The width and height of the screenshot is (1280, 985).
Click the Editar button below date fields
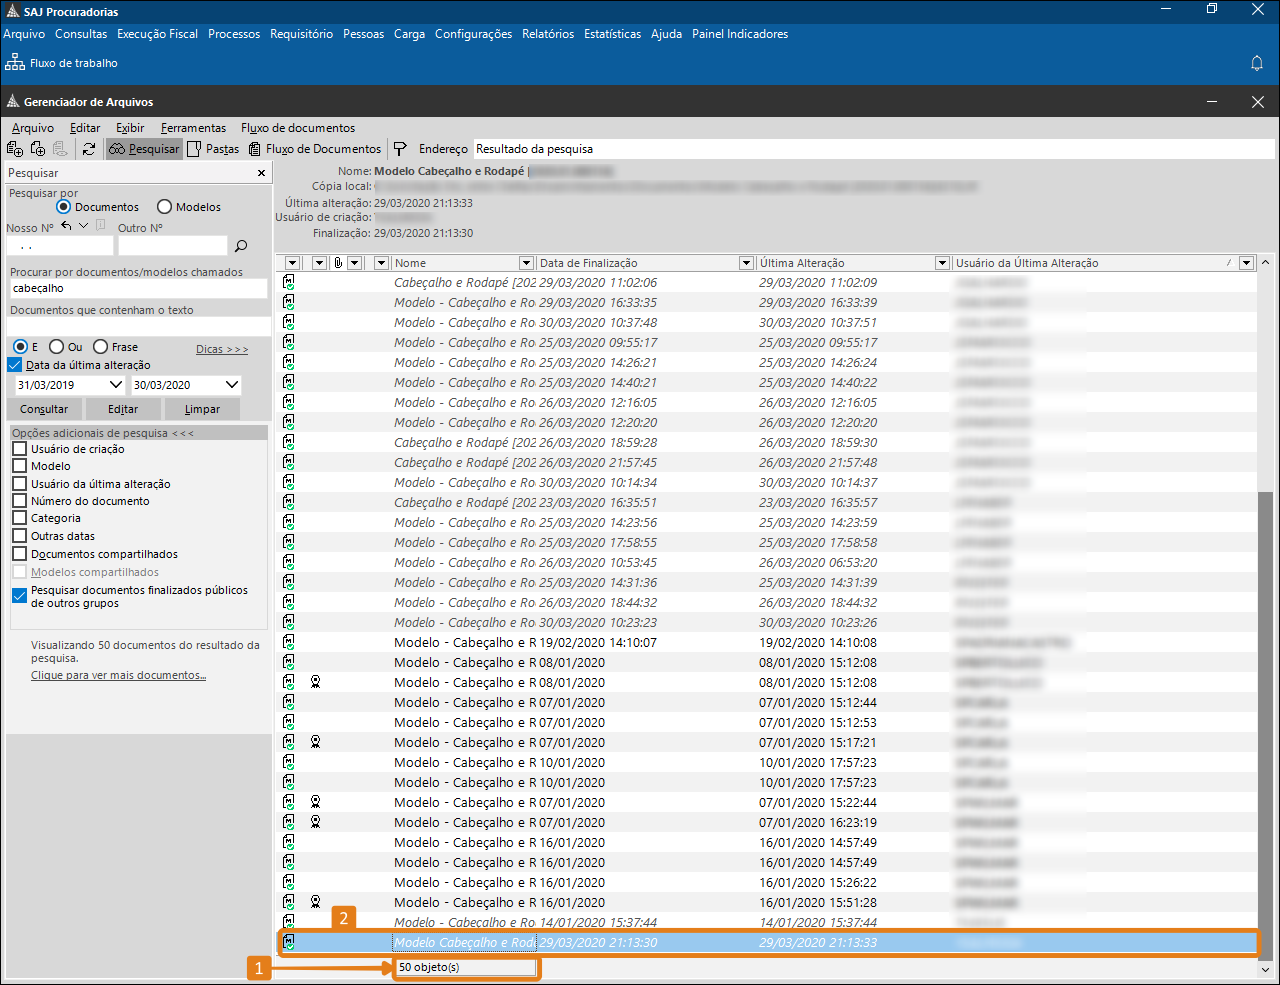tap(123, 409)
